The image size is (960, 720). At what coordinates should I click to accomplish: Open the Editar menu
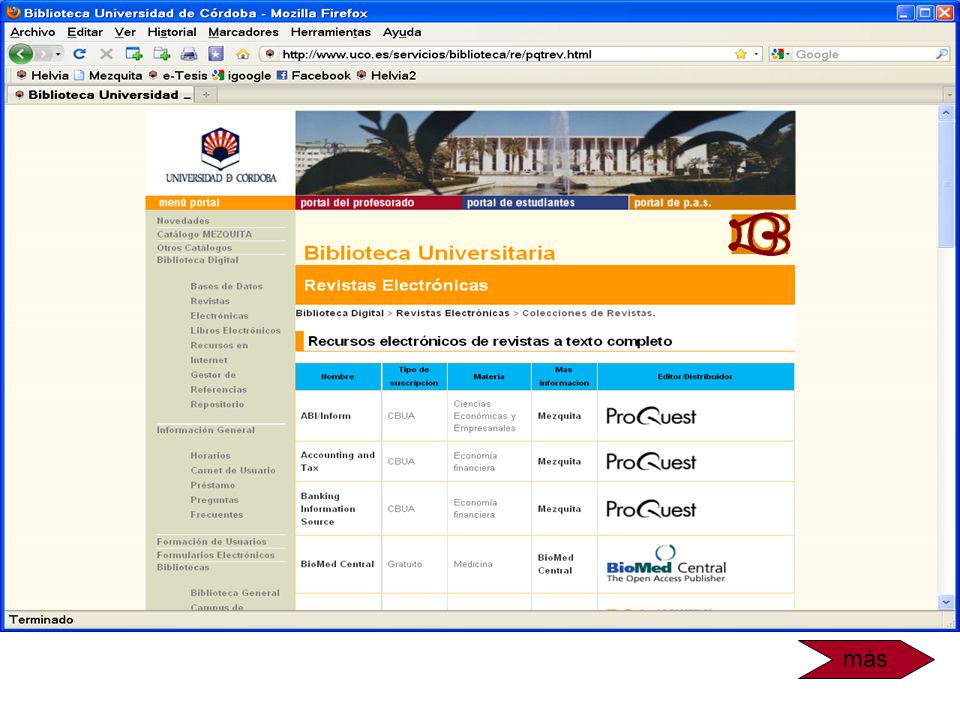pos(85,32)
